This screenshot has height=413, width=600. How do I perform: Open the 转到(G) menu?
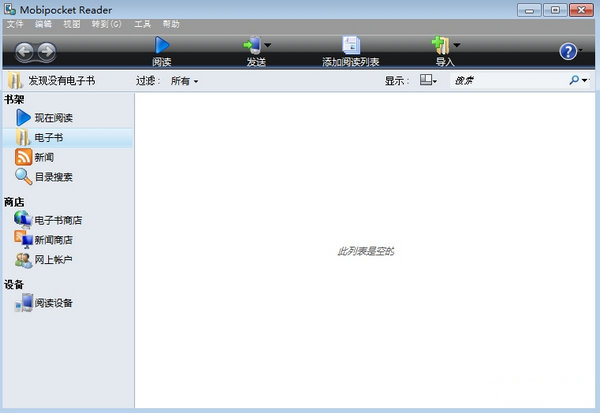point(106,24)
